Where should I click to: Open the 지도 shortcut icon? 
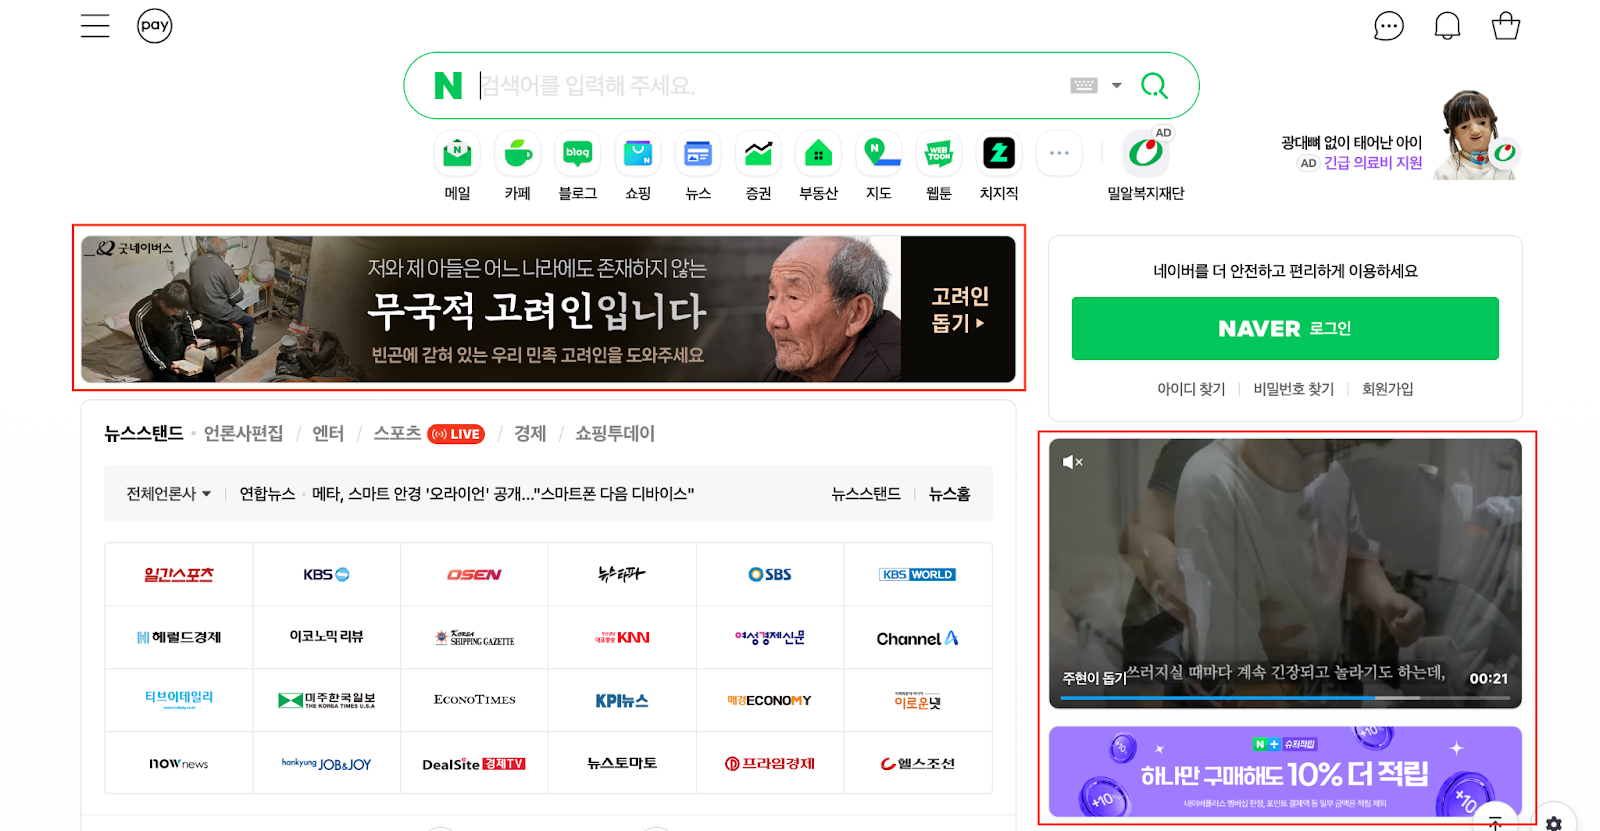click(x=878, y=154)
